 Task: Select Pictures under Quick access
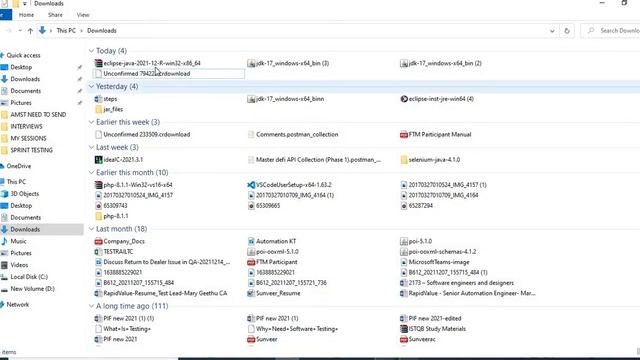pos(21,103)
